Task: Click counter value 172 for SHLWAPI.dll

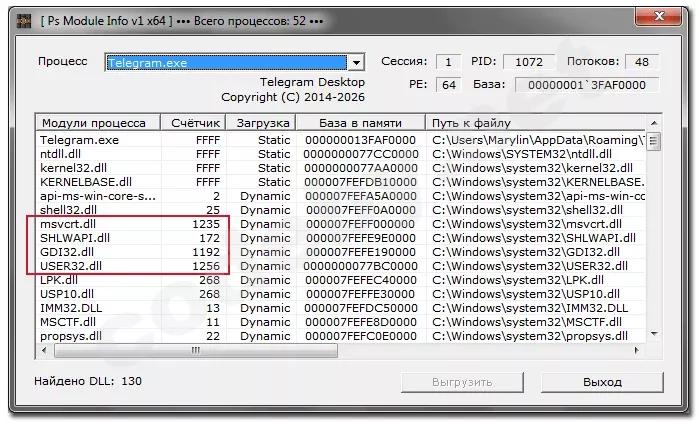Action: 210,238
